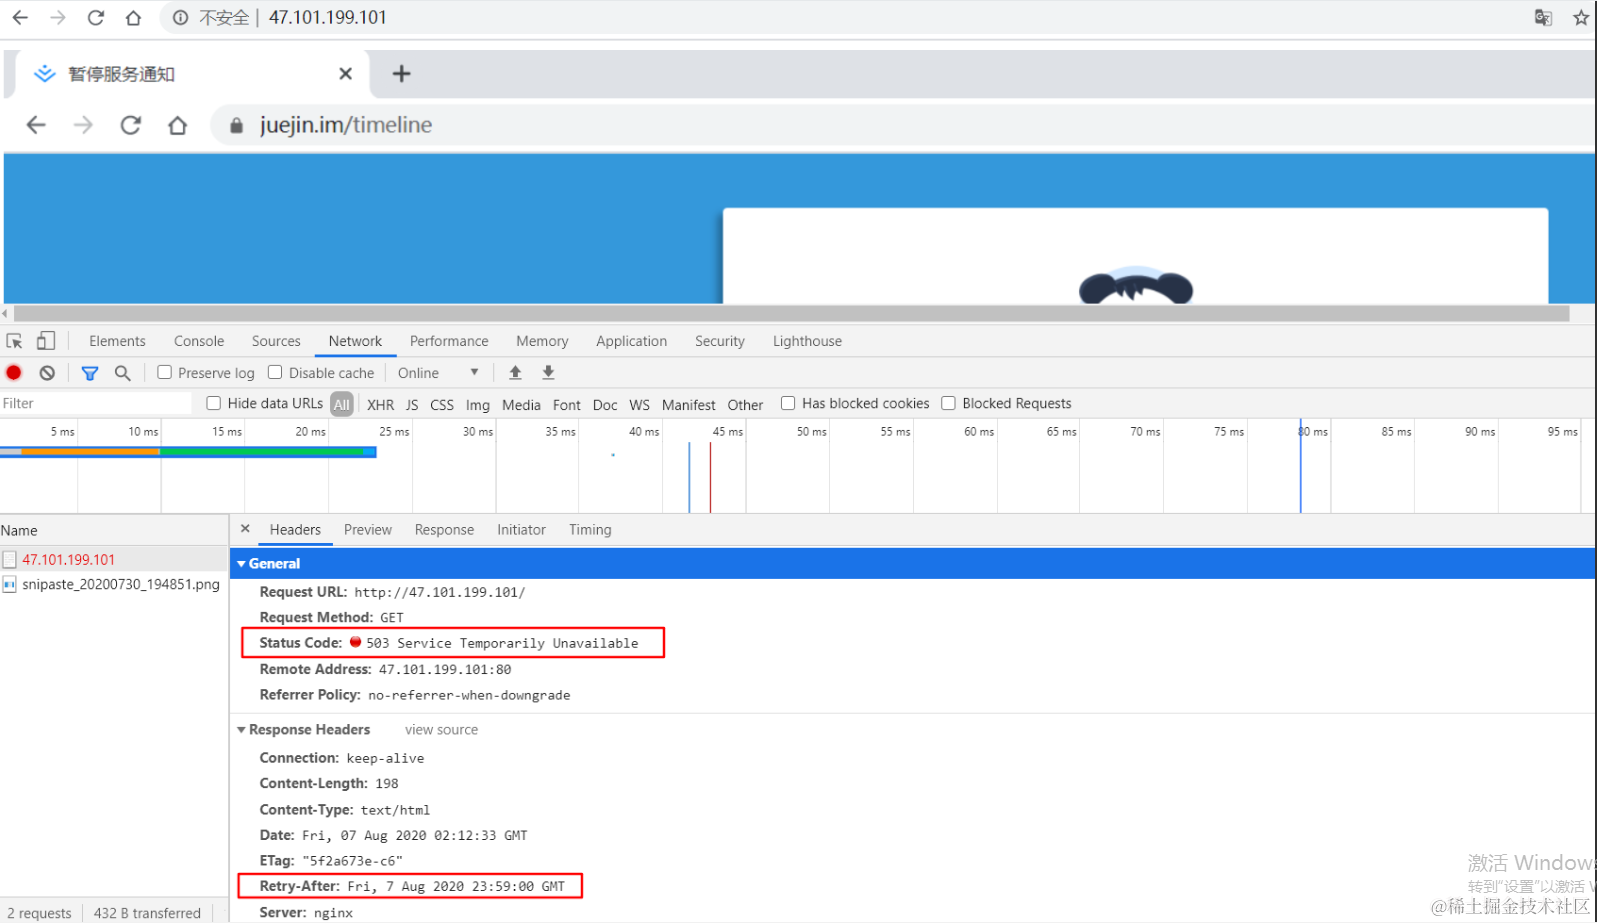Click the import HAR upload icon

tap(515, 372)
